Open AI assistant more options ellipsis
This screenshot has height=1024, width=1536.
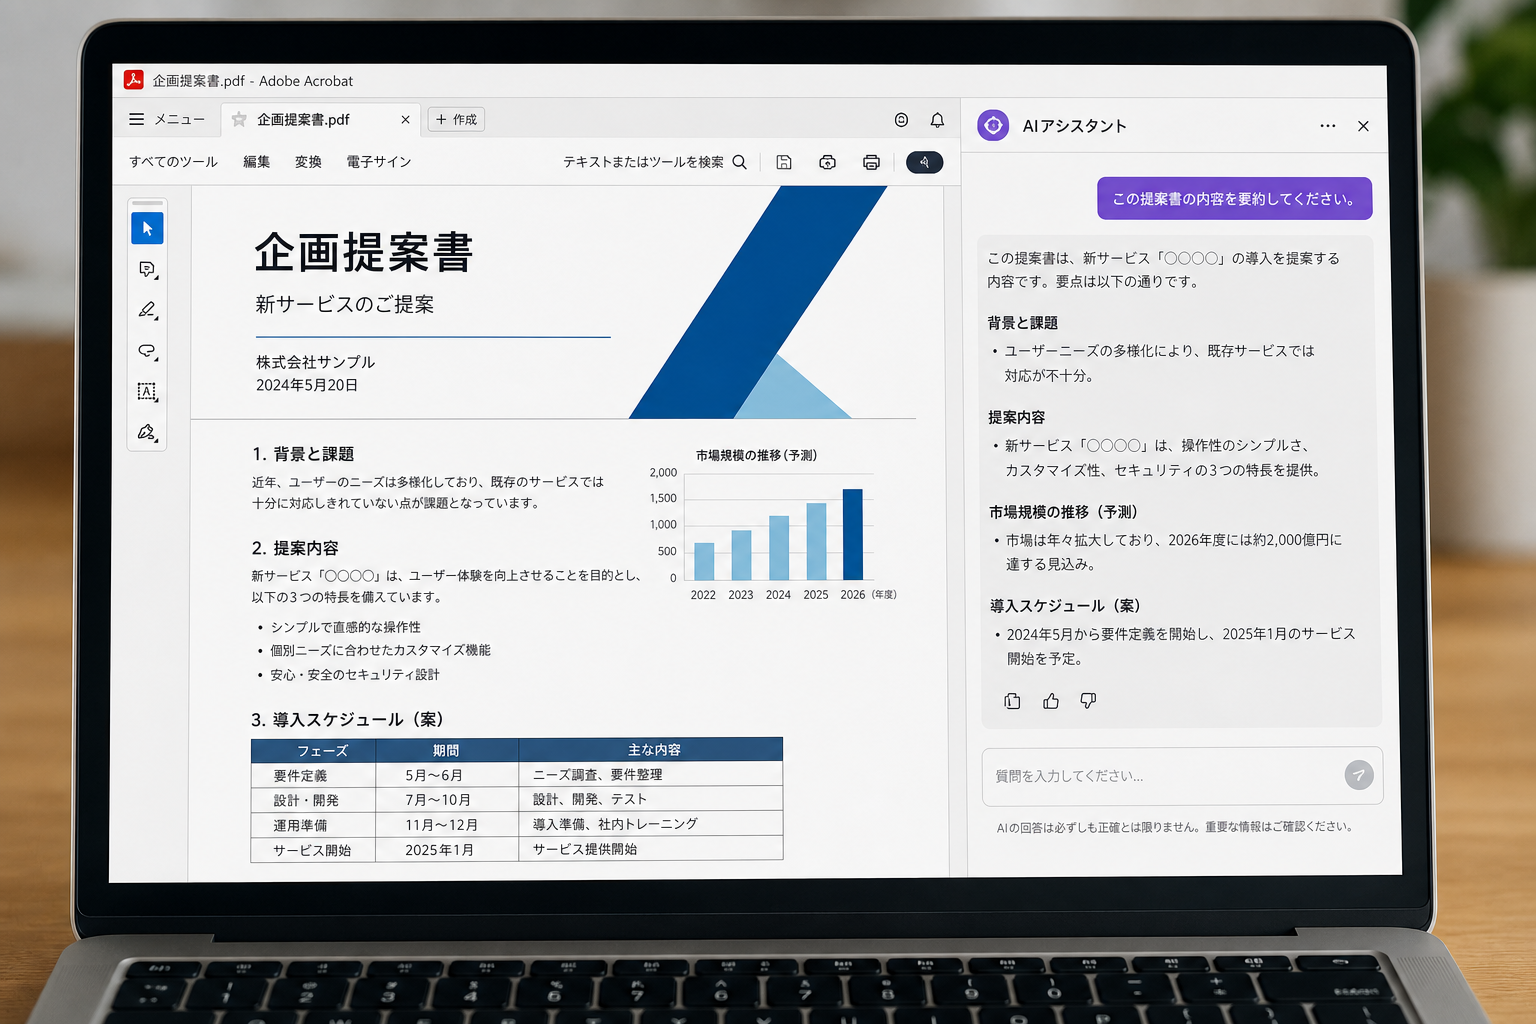(1327, 126)
